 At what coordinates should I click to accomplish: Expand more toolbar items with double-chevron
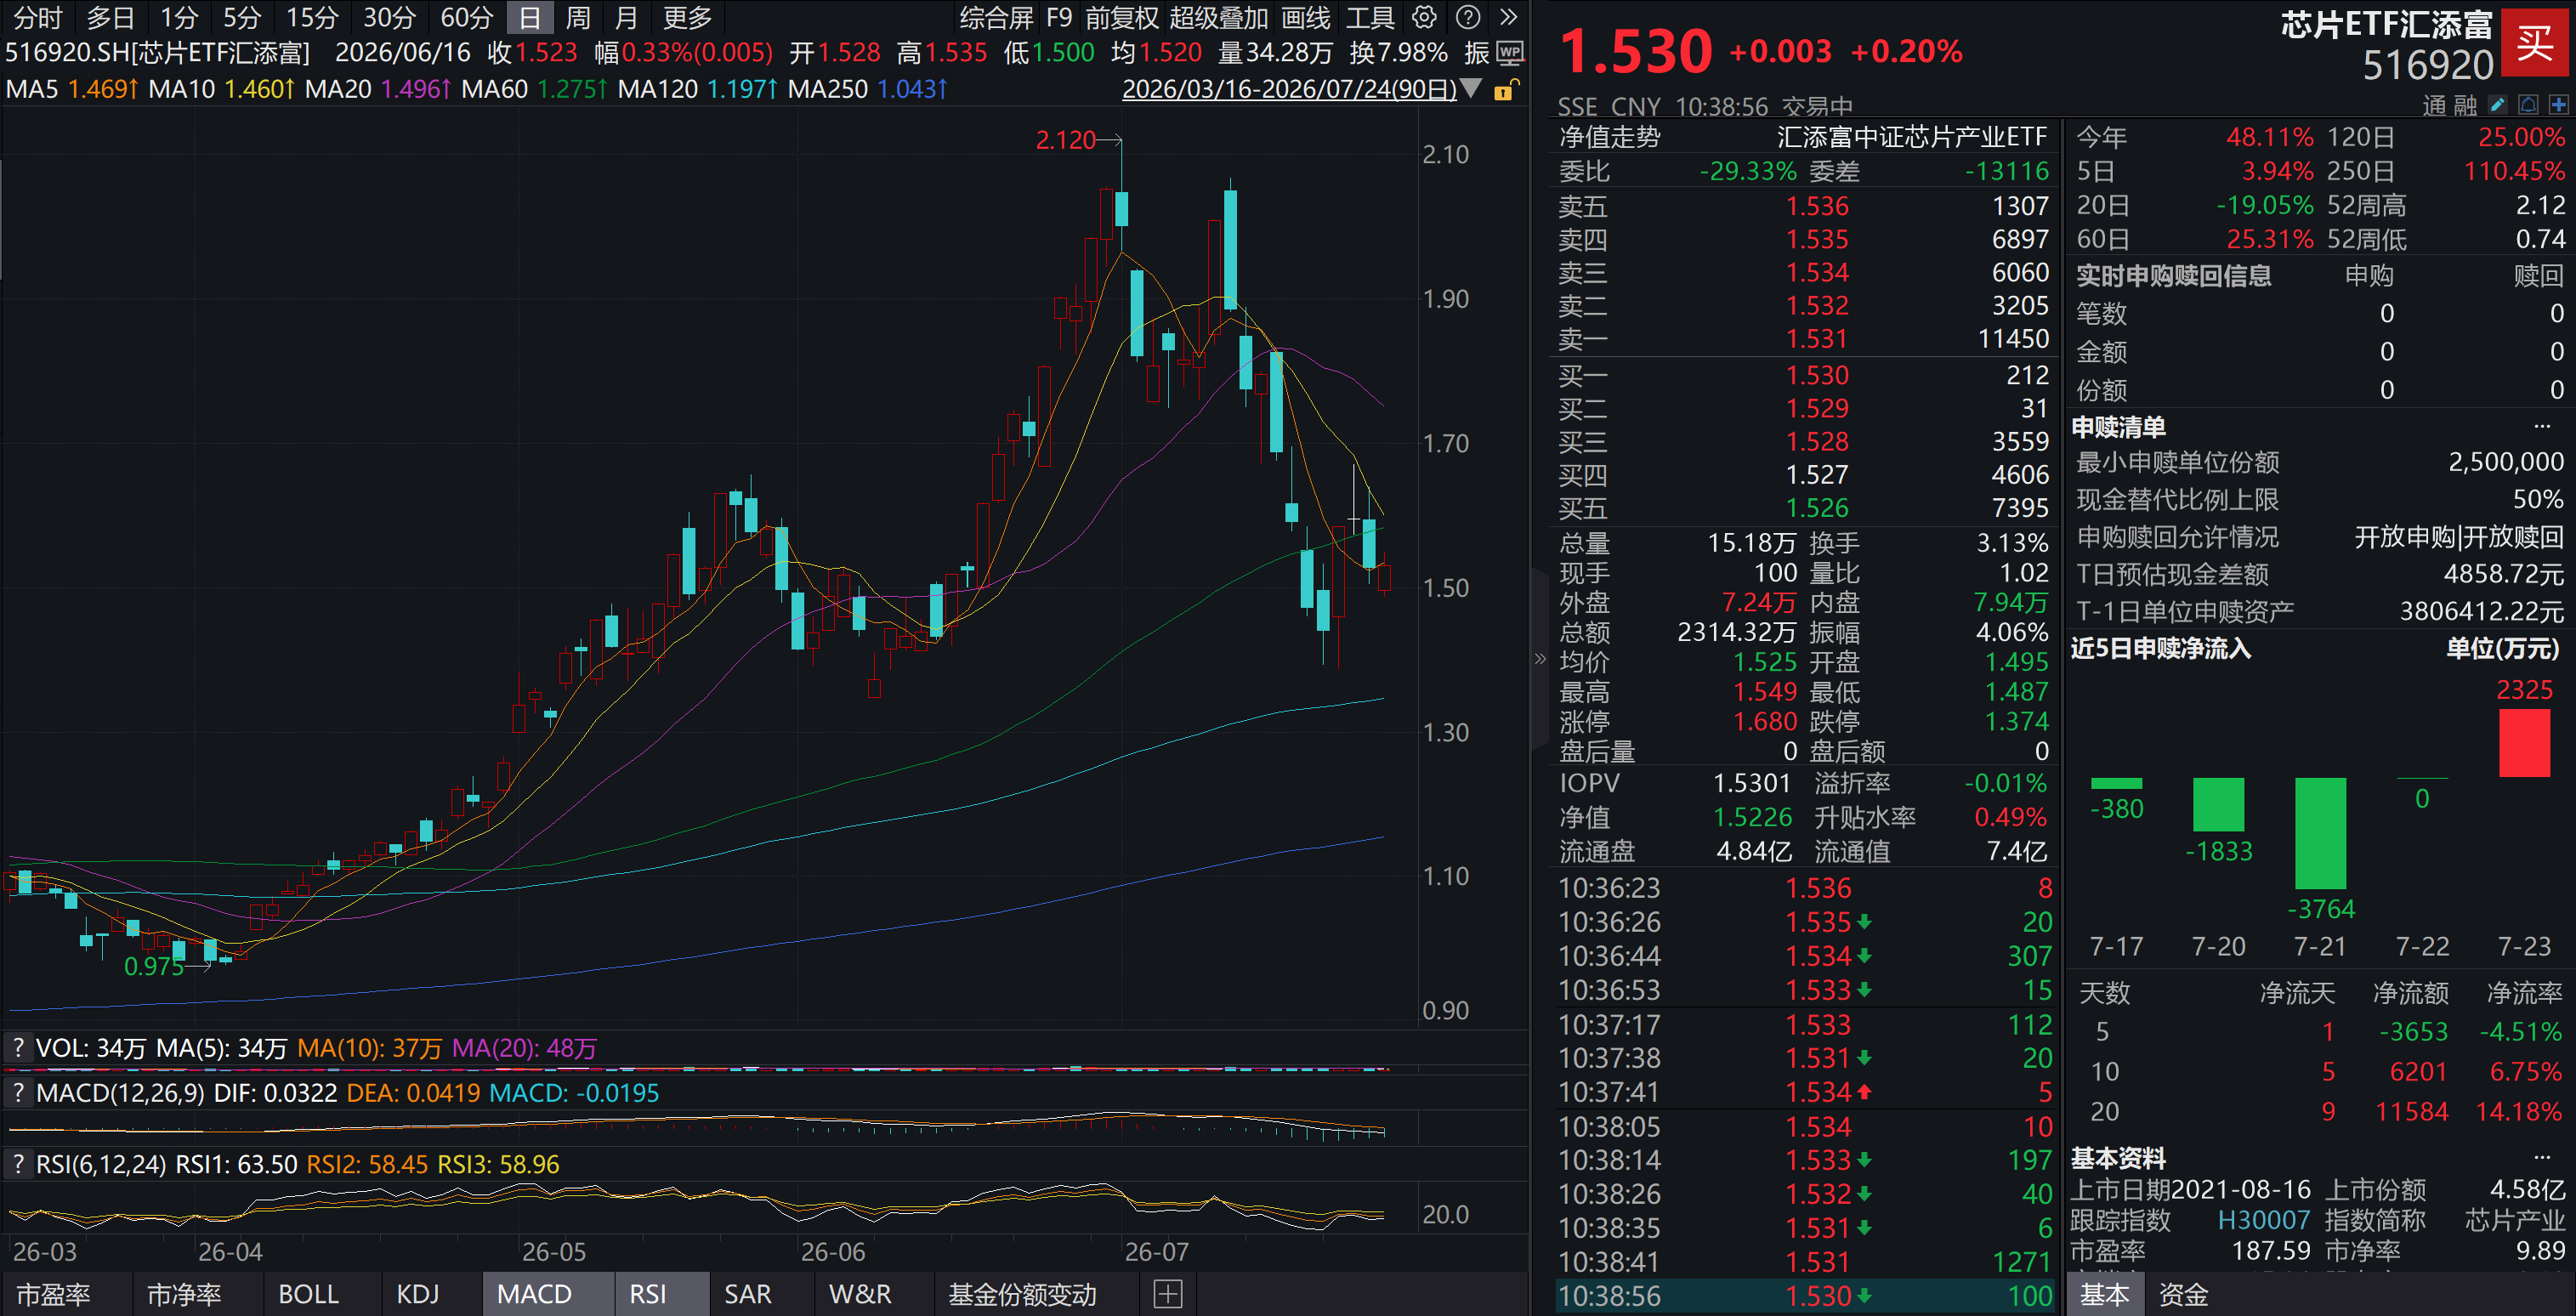1509,17
